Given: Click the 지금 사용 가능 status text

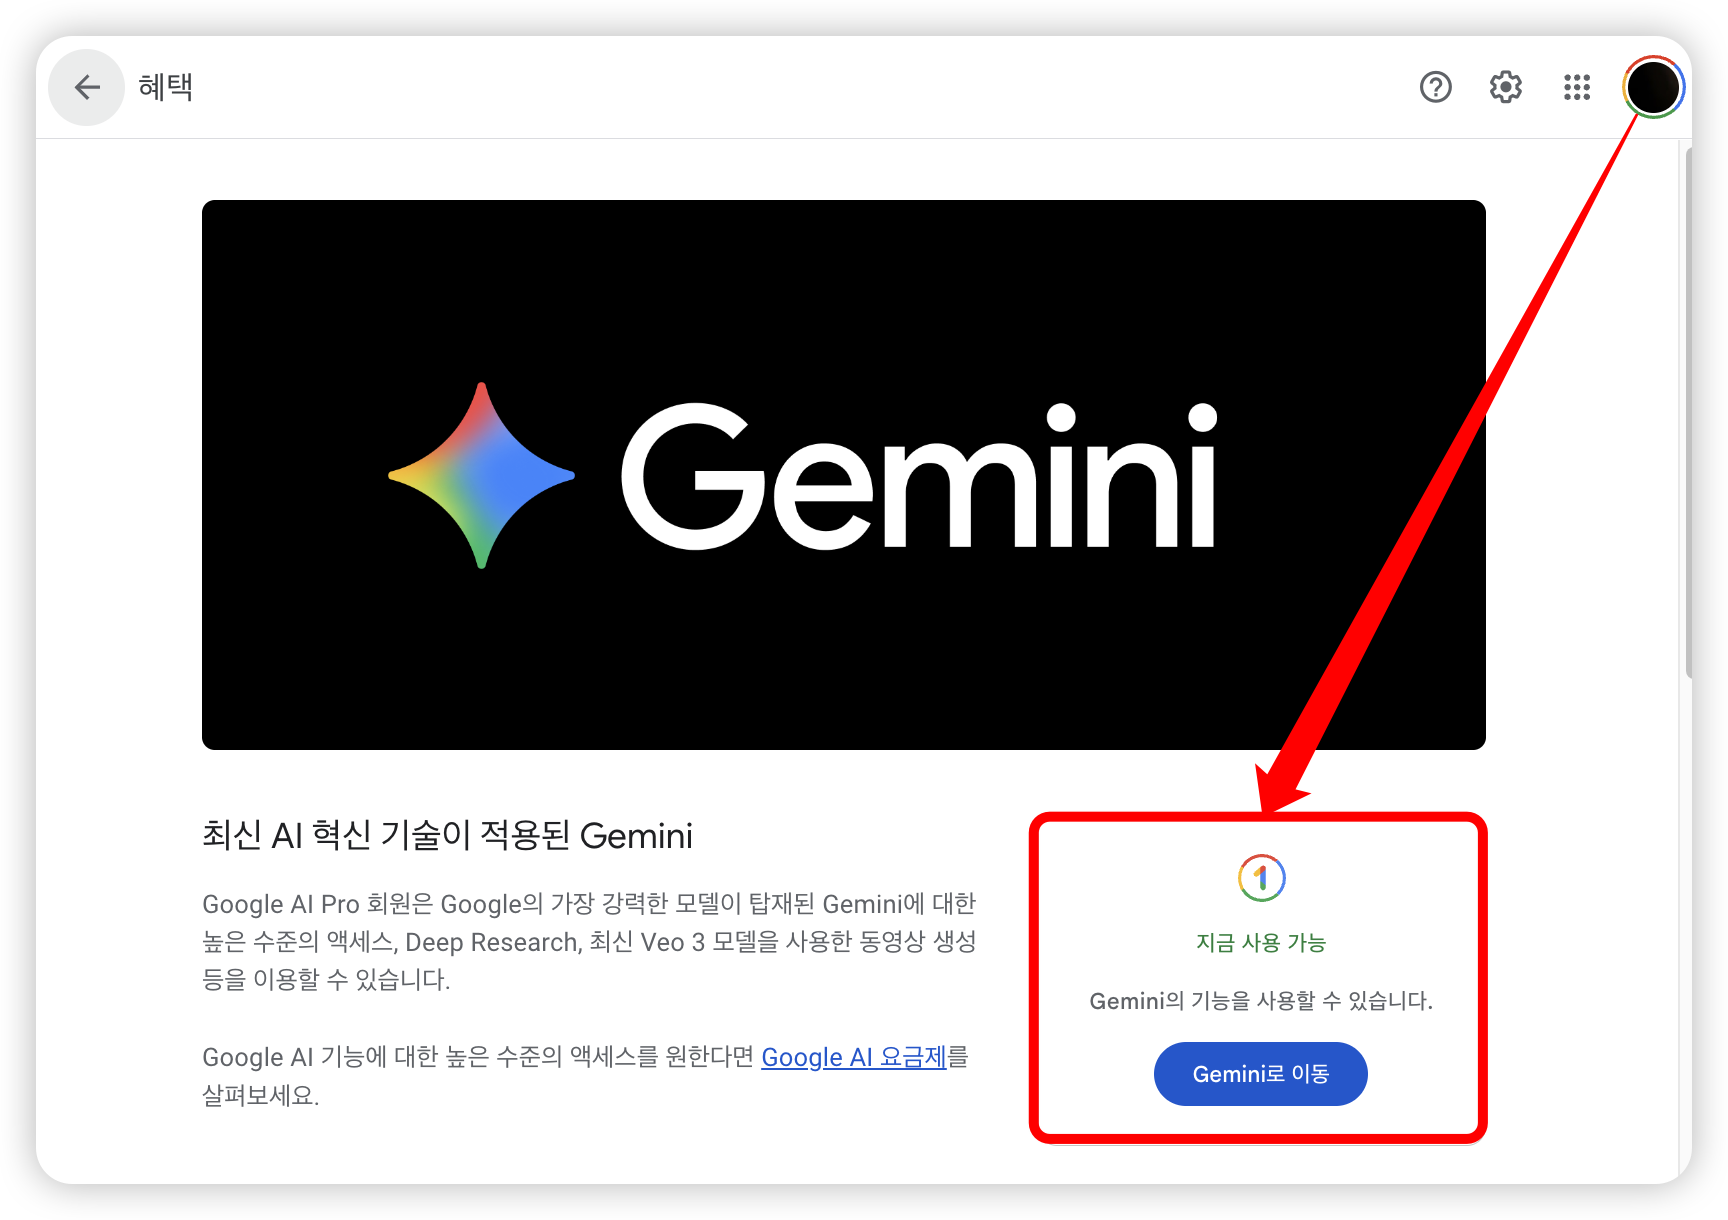Looking at the screenshot, I should pos(1260,943).
